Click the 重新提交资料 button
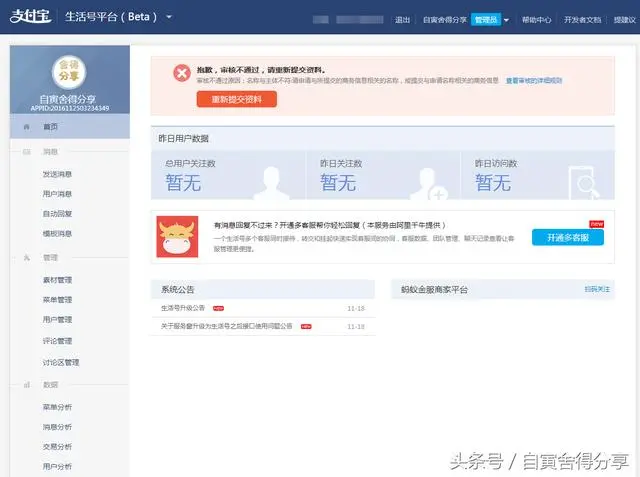 click(x=237, y=99)
